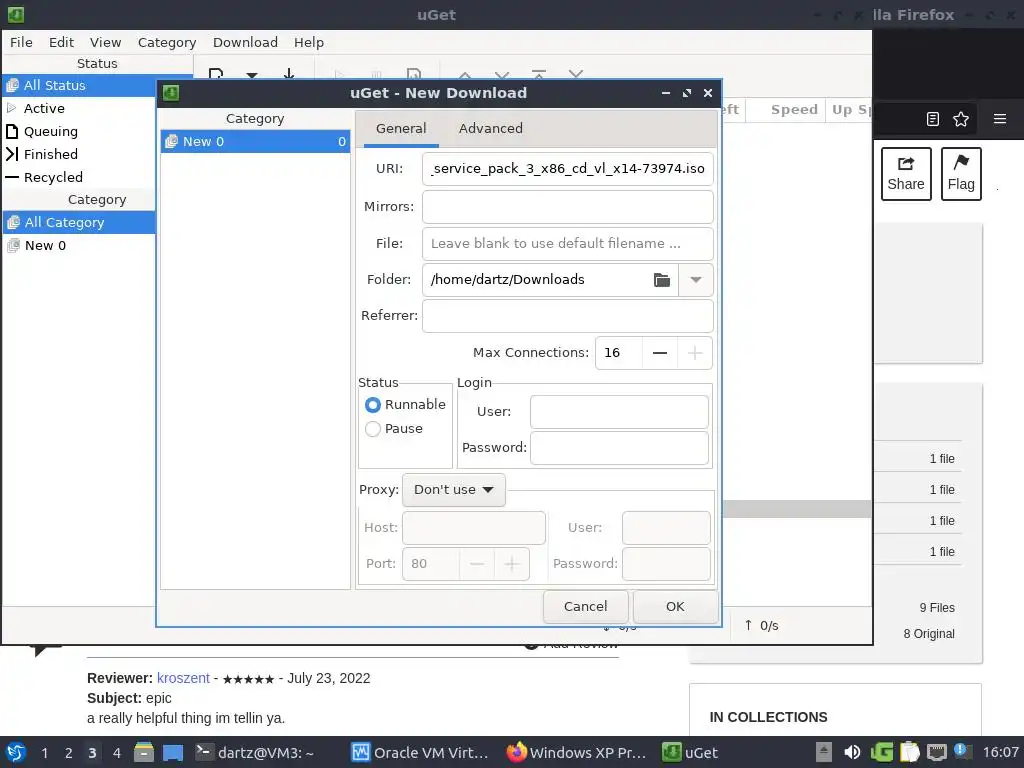Click the Mirrors input field
Image resolution: width=1024 pixels, height=768 pixels.
pos(568,207)
